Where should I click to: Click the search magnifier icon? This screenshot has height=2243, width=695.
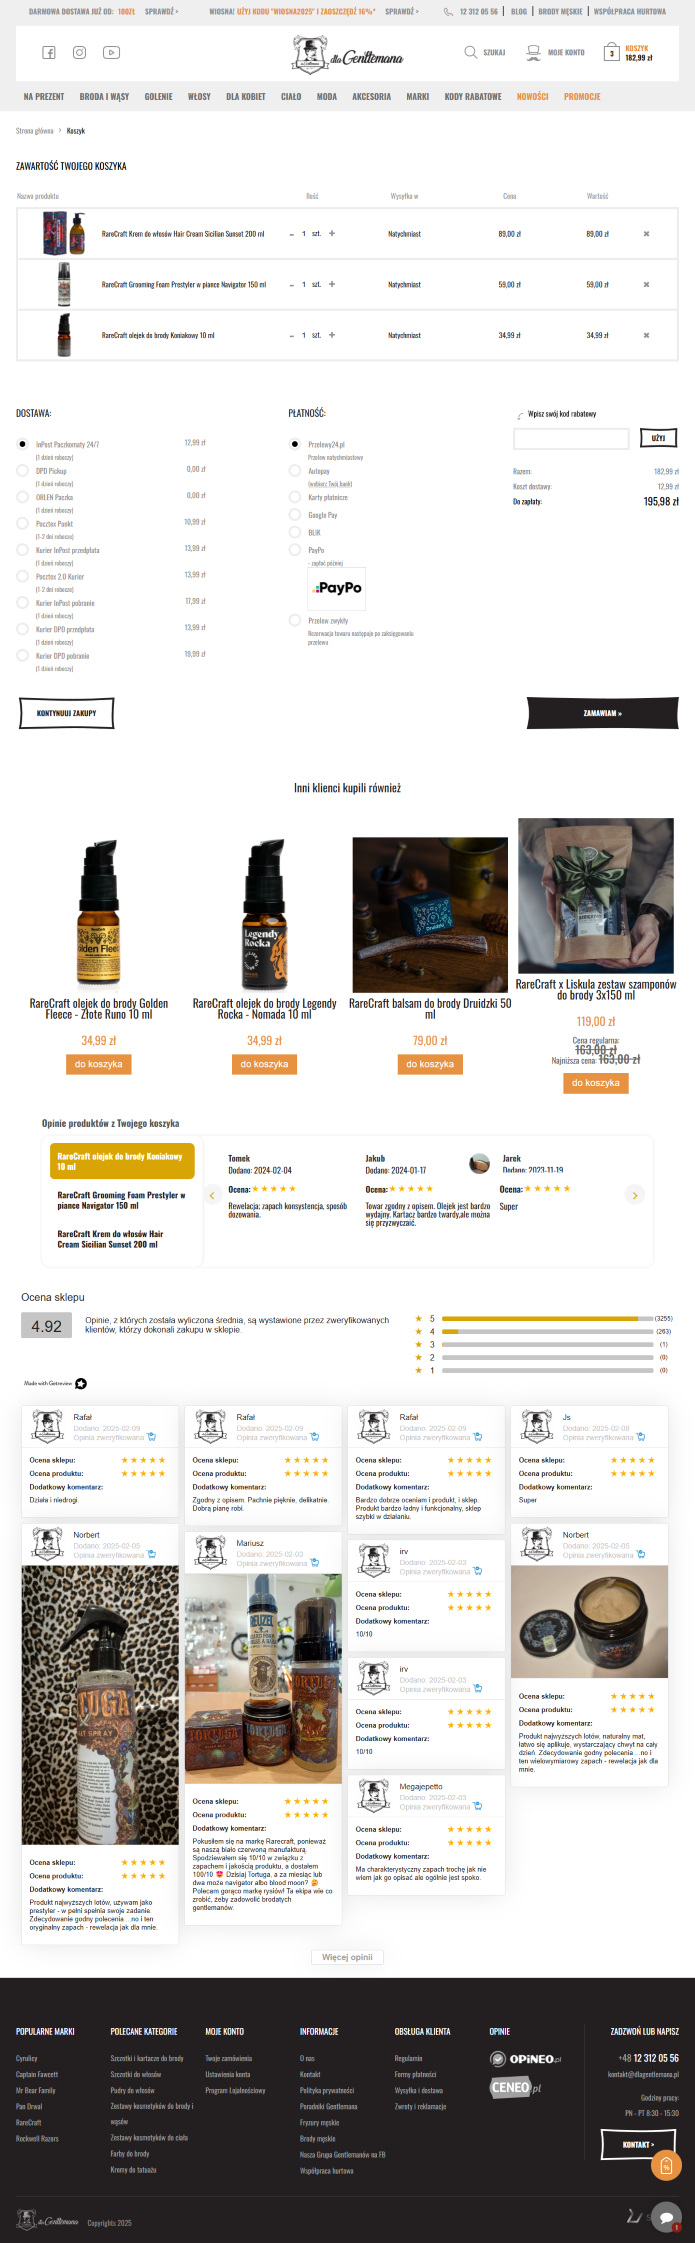coord(471,52)
